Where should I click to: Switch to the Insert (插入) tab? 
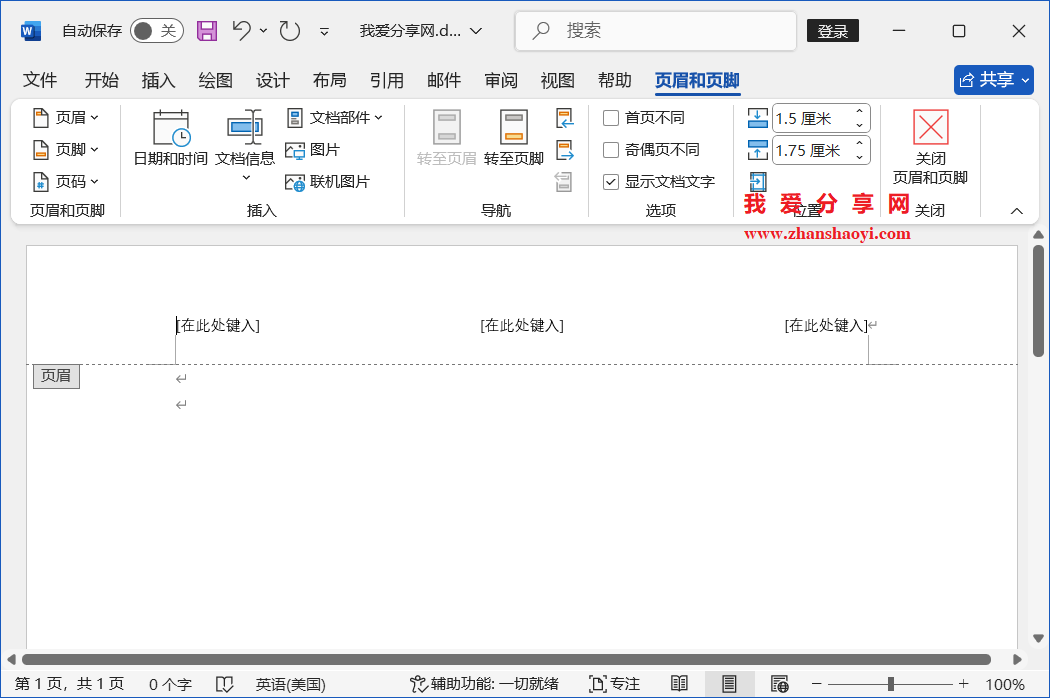click(x=159, y=80)
